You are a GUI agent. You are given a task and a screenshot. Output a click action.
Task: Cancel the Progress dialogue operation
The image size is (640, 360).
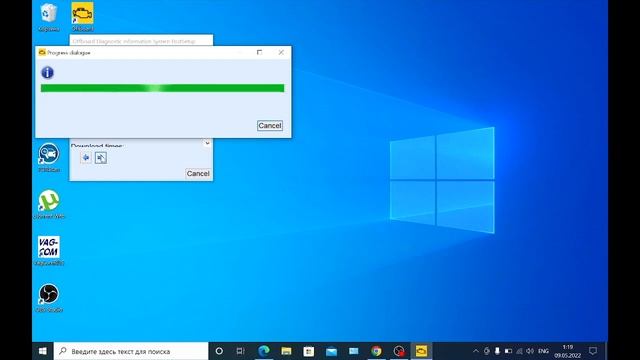point(269,126)
